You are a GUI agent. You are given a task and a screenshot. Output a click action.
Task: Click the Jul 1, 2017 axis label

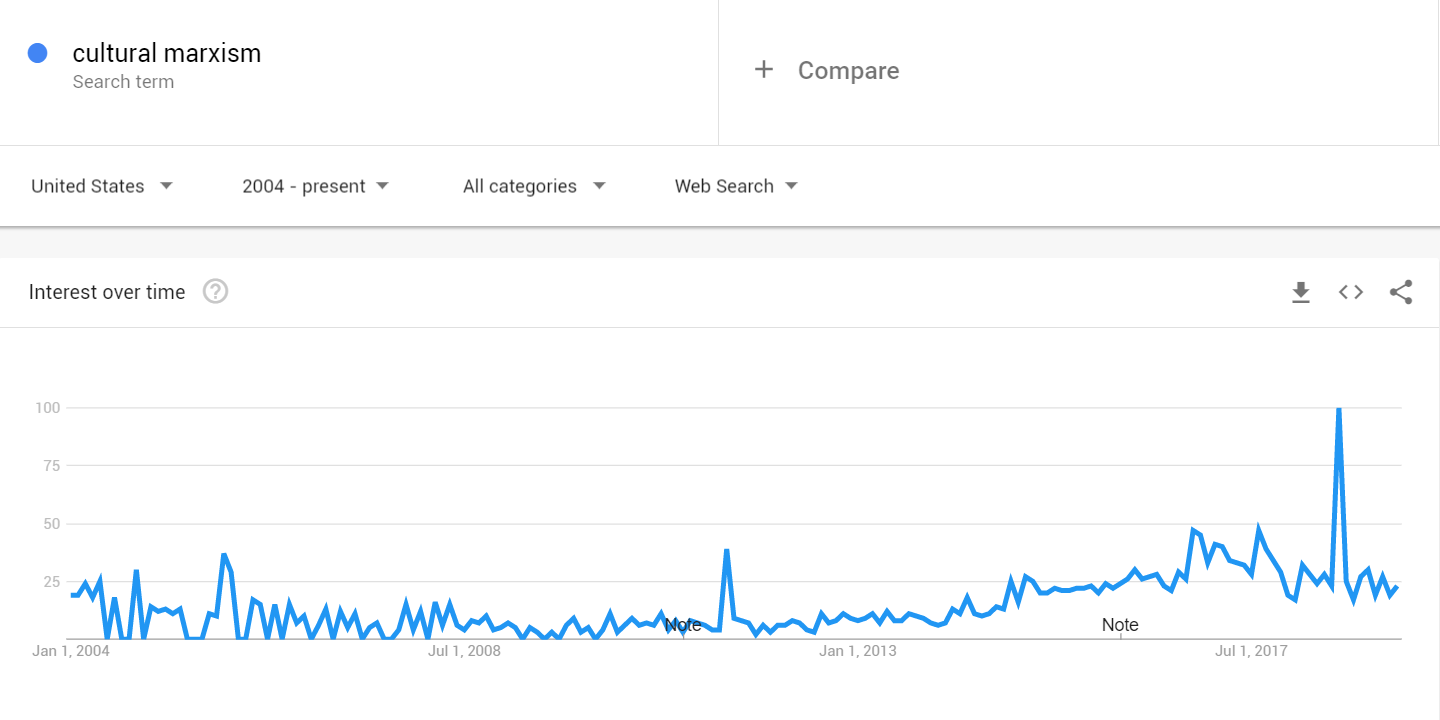pos(1251,651)
